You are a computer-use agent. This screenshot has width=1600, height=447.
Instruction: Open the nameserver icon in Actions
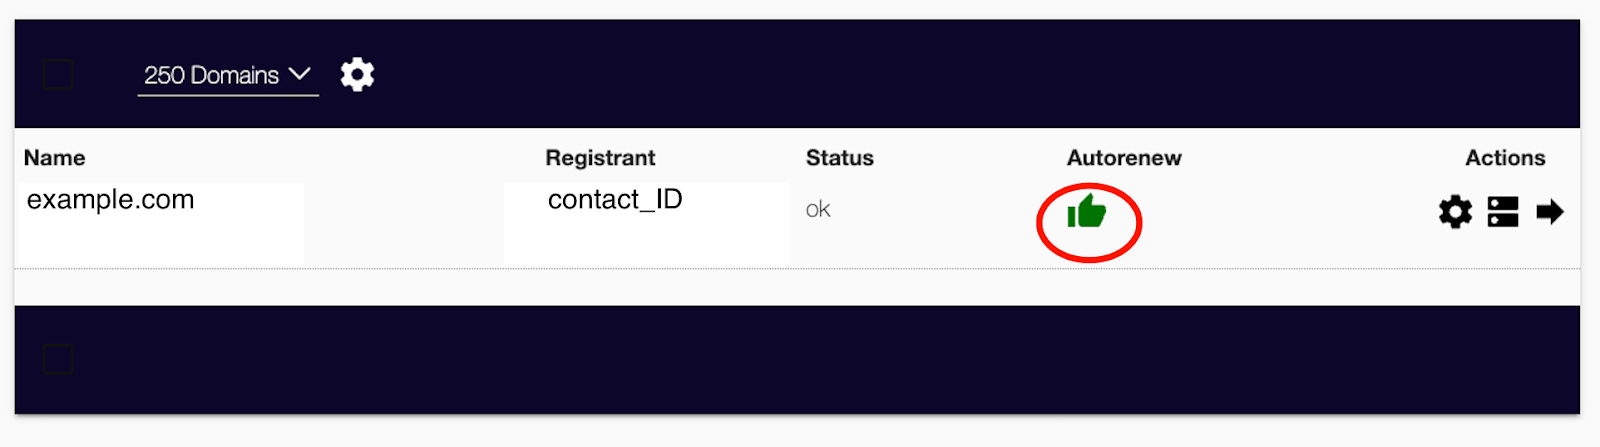click(x=1503, y=212)
